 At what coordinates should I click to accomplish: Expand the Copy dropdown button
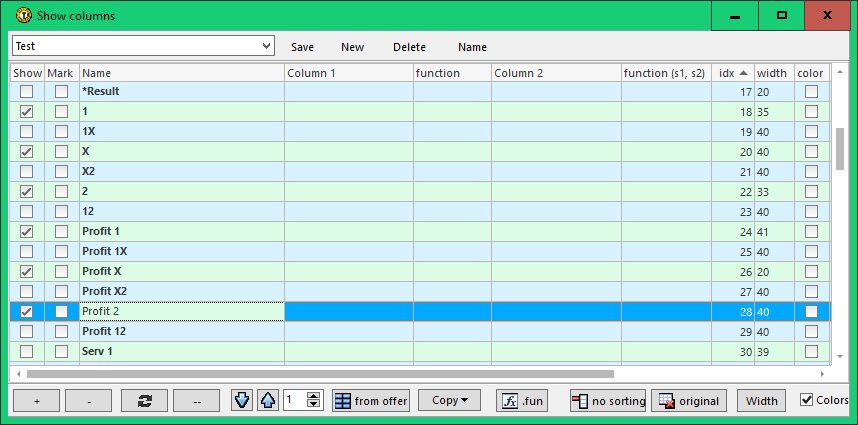pos(449,401)
